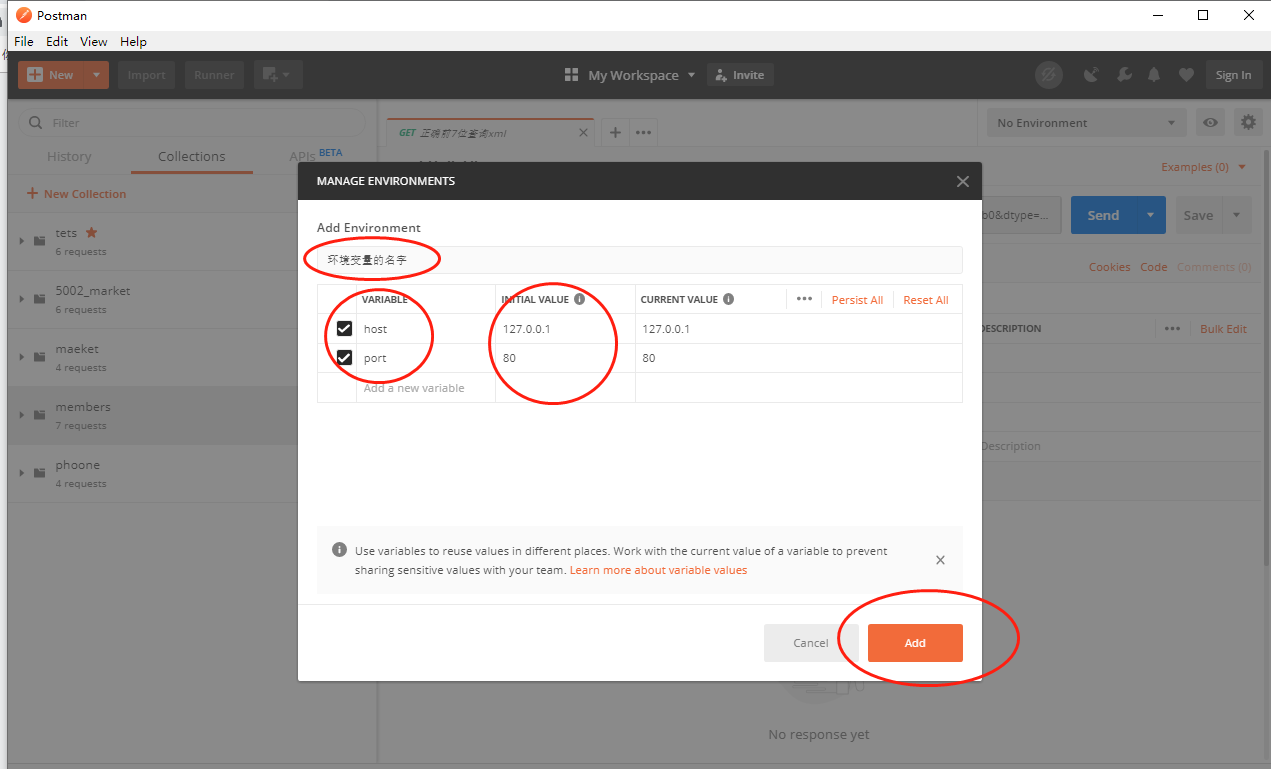Click the blue Send button

click(1104, 215)
